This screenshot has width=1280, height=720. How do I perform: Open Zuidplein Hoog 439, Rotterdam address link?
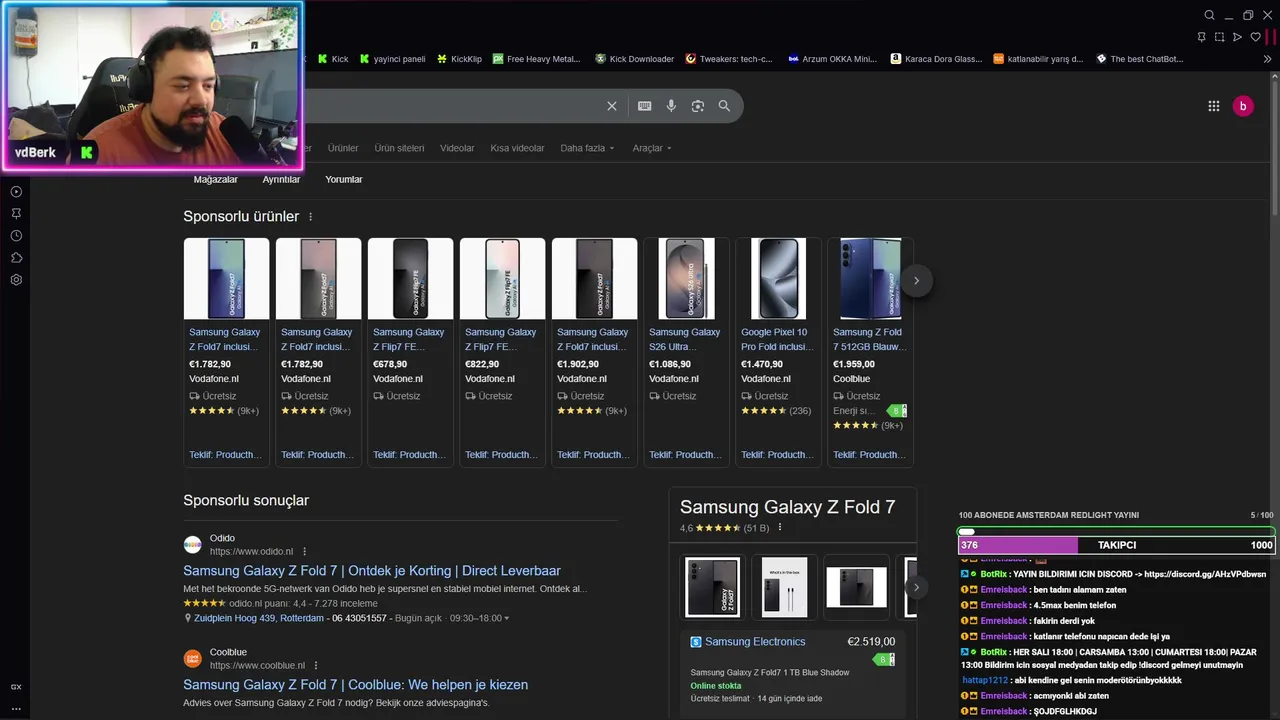(x=259, y=618)
